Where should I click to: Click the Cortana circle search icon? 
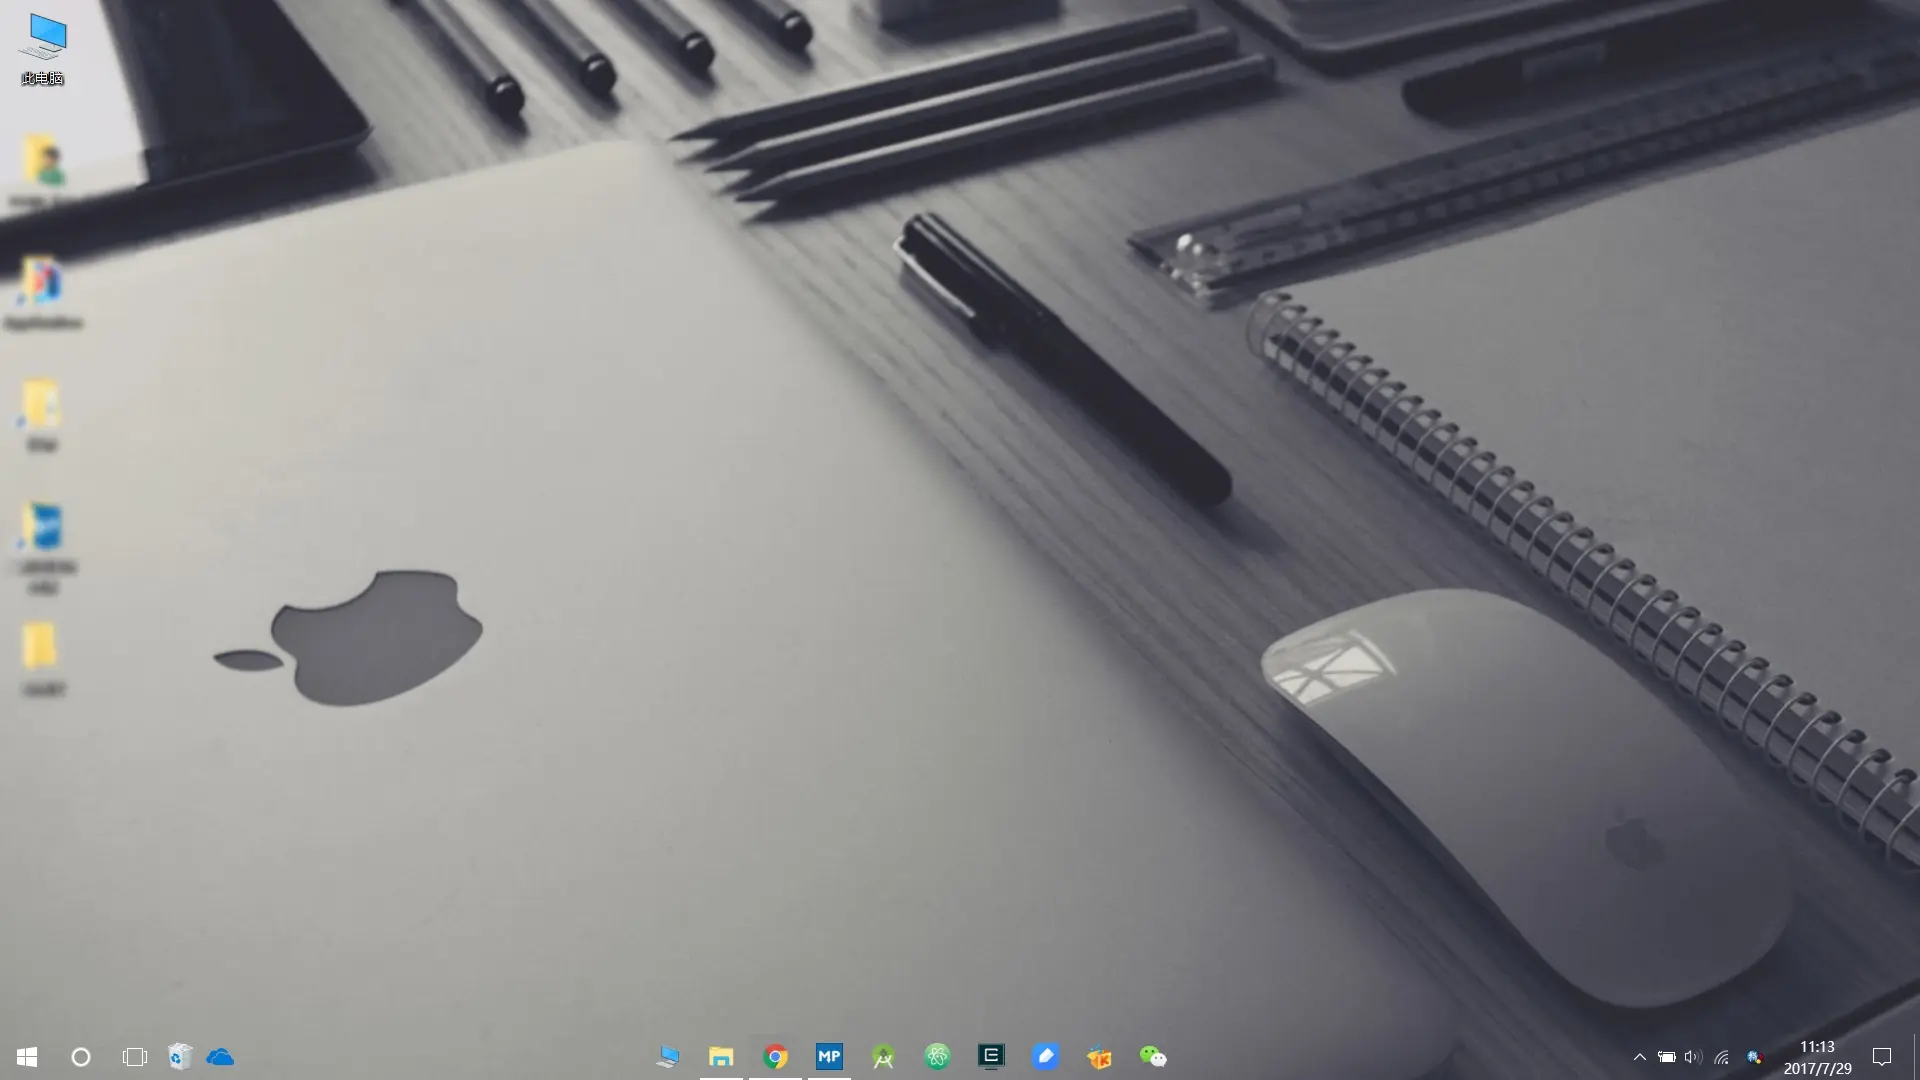(x=81, y=1057)
